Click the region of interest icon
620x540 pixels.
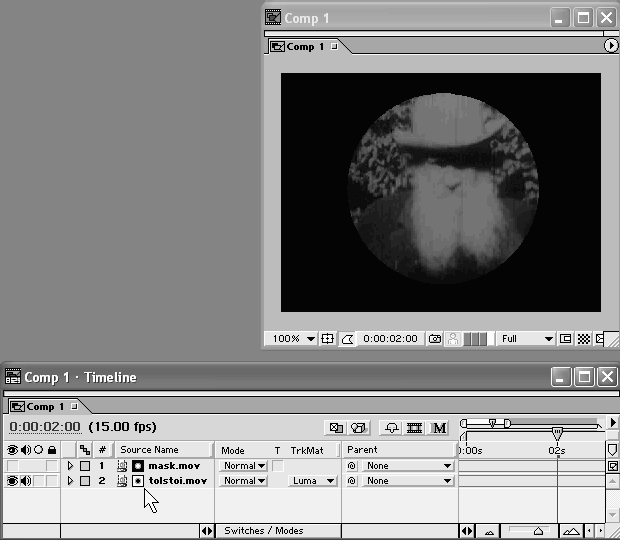[566, 339]
